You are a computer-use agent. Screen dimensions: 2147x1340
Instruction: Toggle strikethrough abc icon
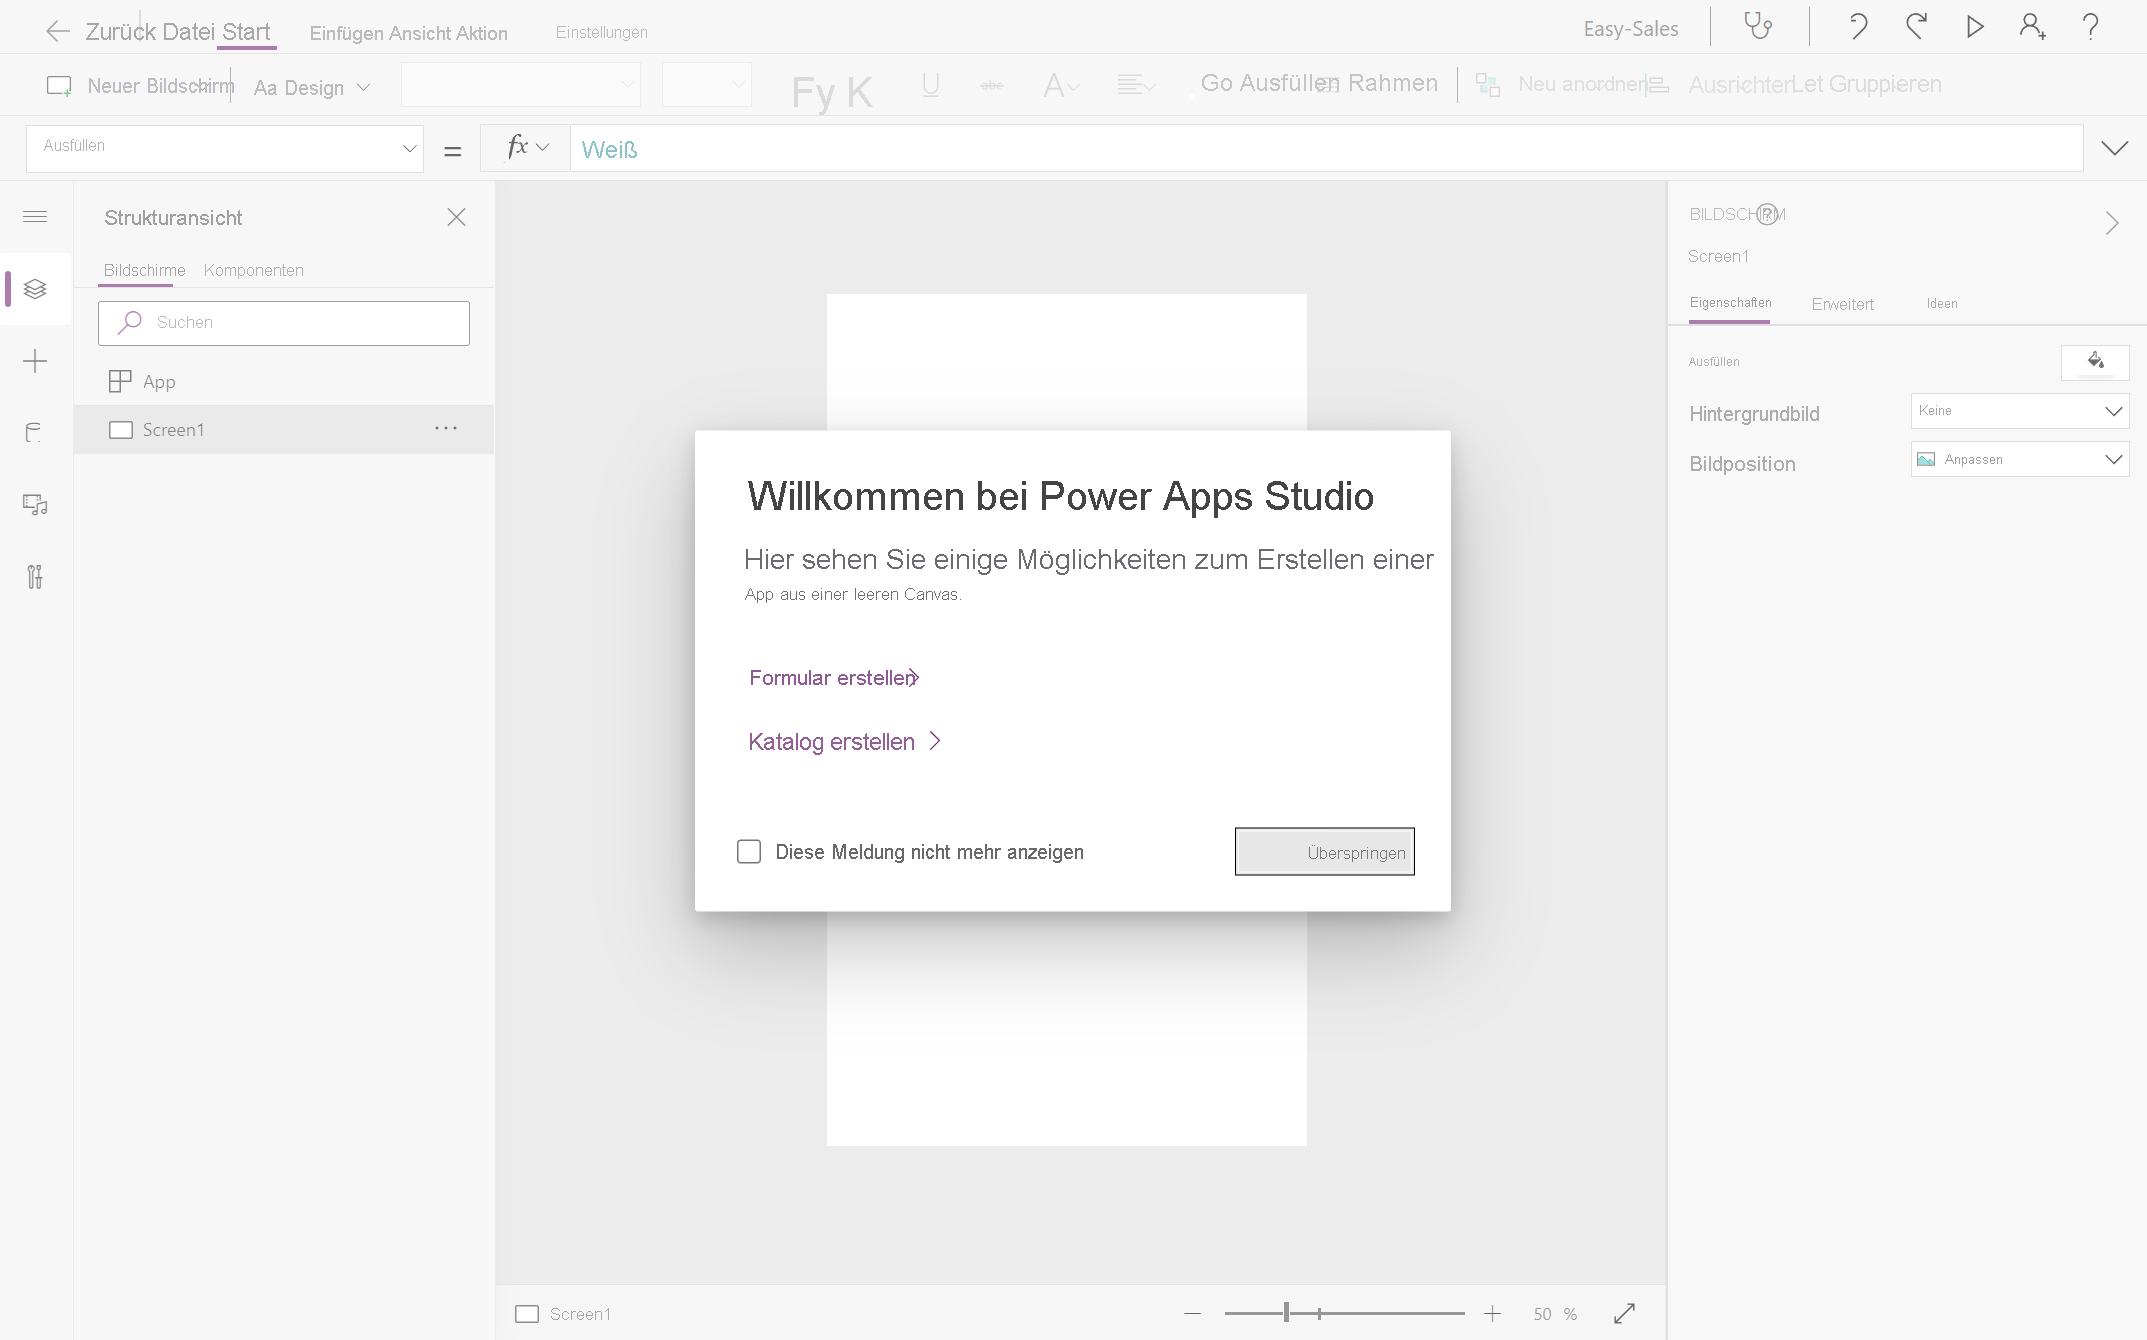pyautogui.click(x=991, y=86)
